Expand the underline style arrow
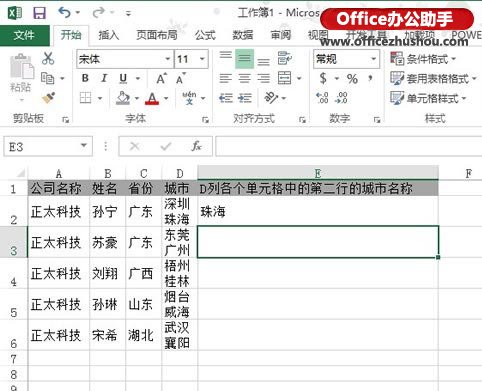Image resolution: width=482 pixels, height=391 pixels. pos(138,79)
